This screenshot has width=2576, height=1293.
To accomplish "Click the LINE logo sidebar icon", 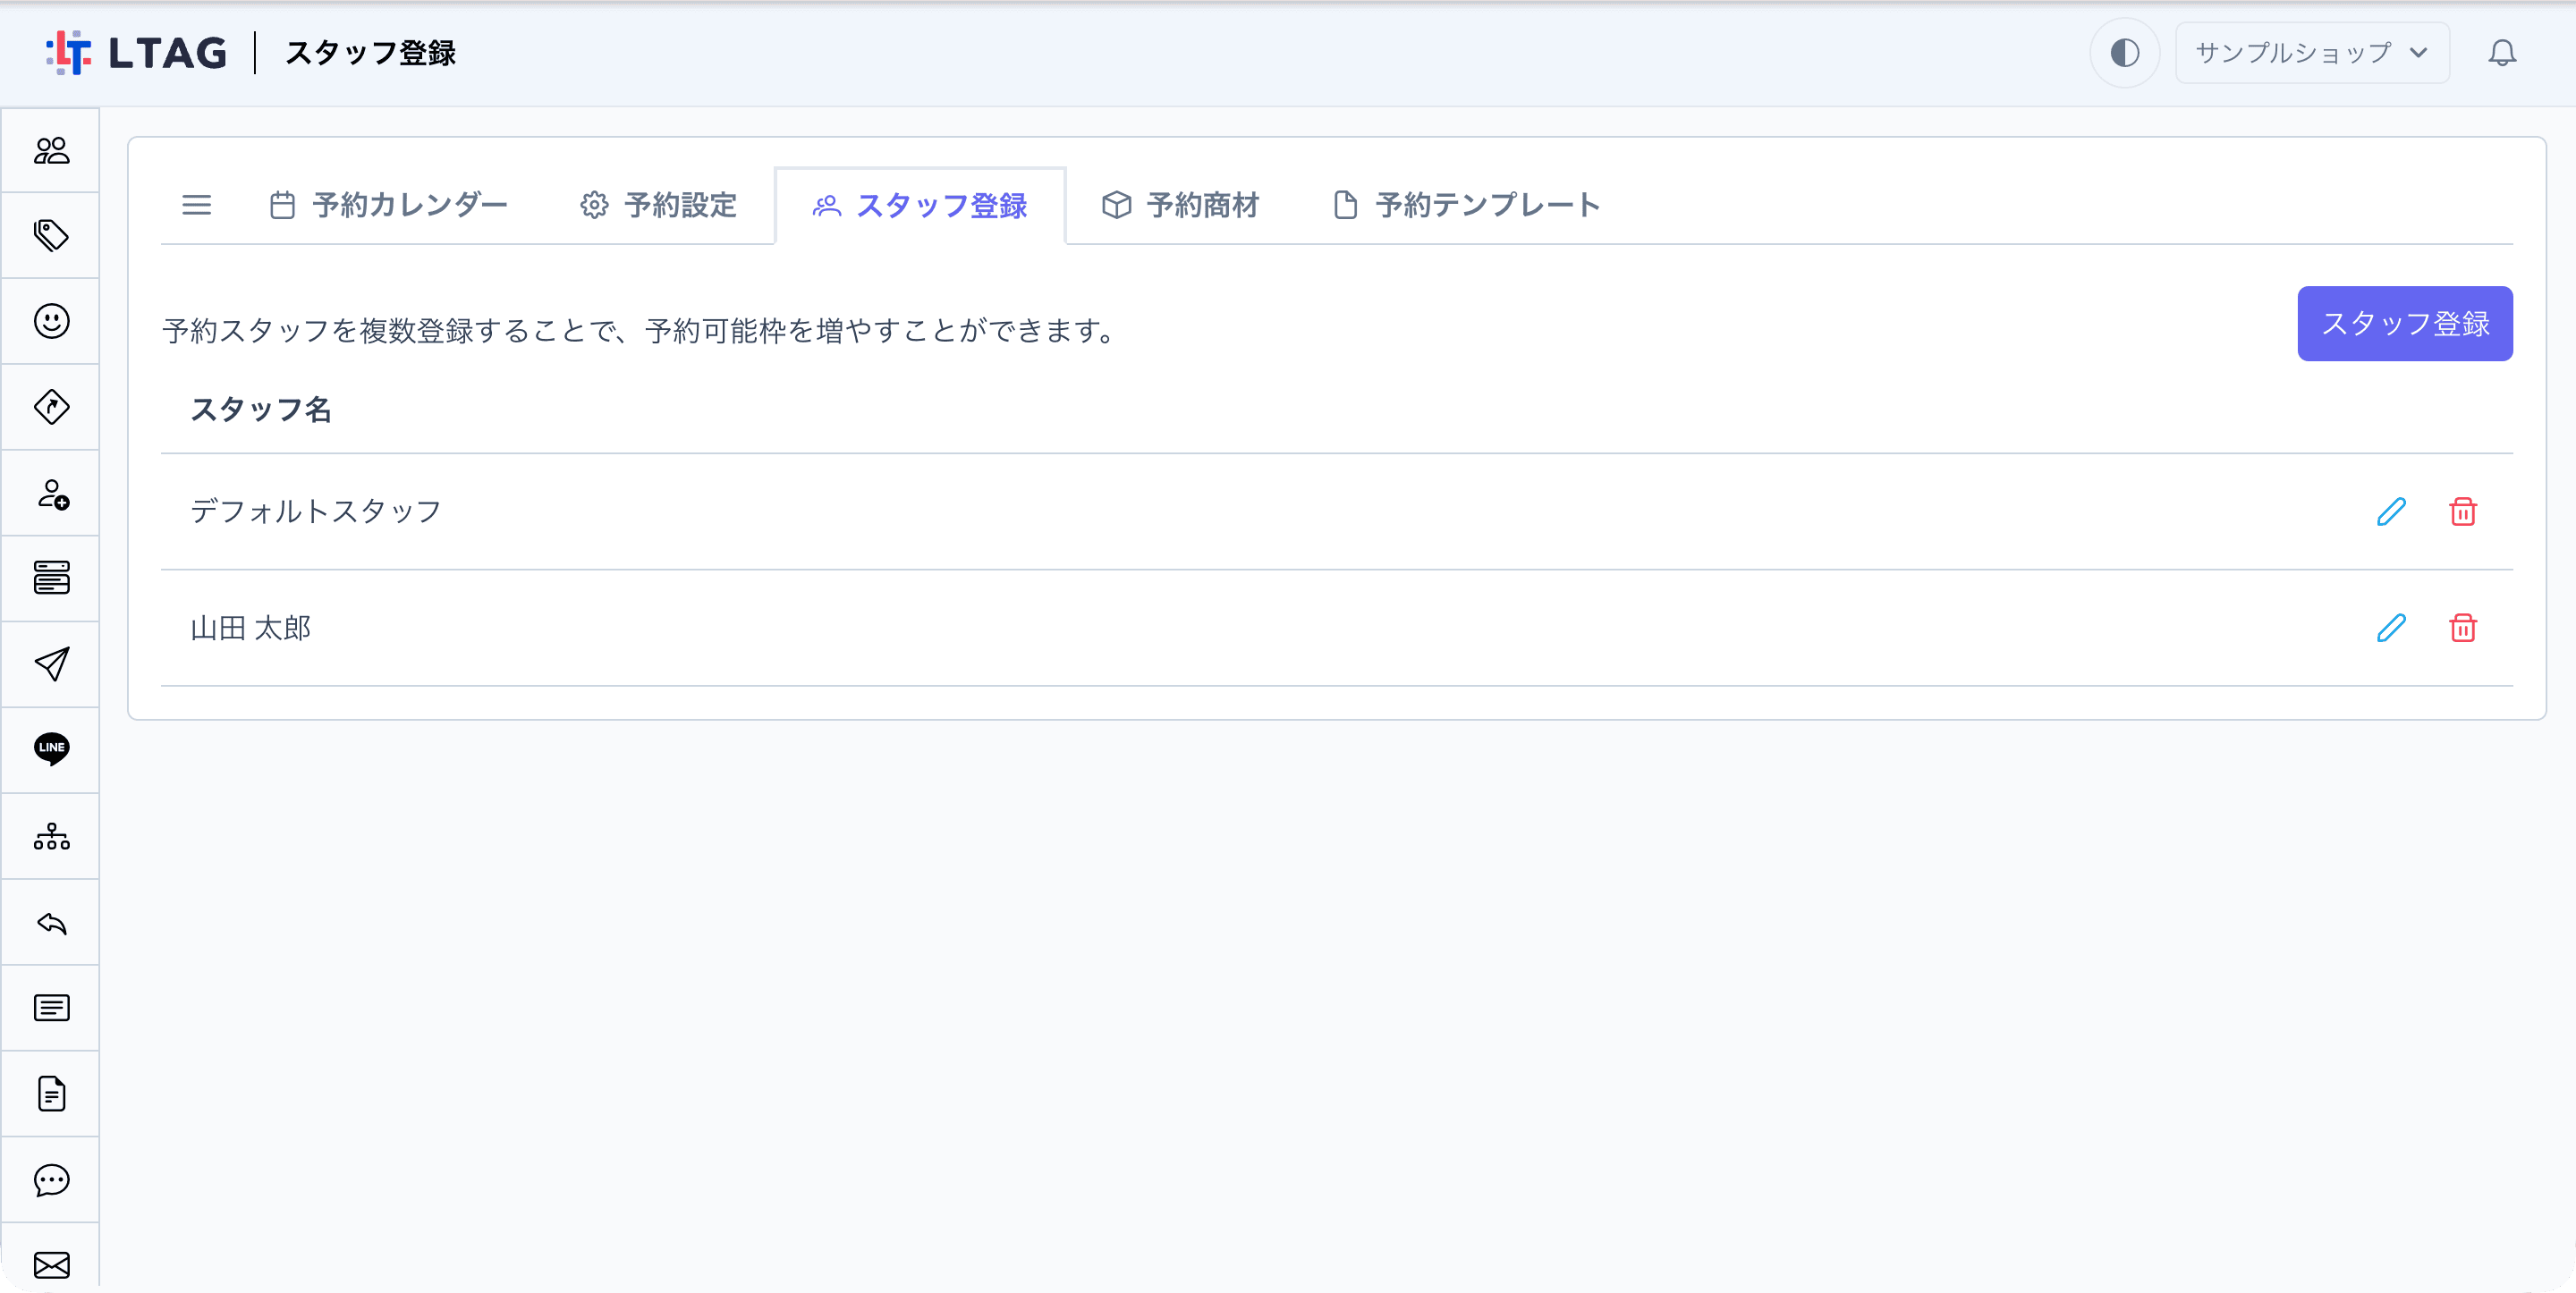I will tap(51, 749).
